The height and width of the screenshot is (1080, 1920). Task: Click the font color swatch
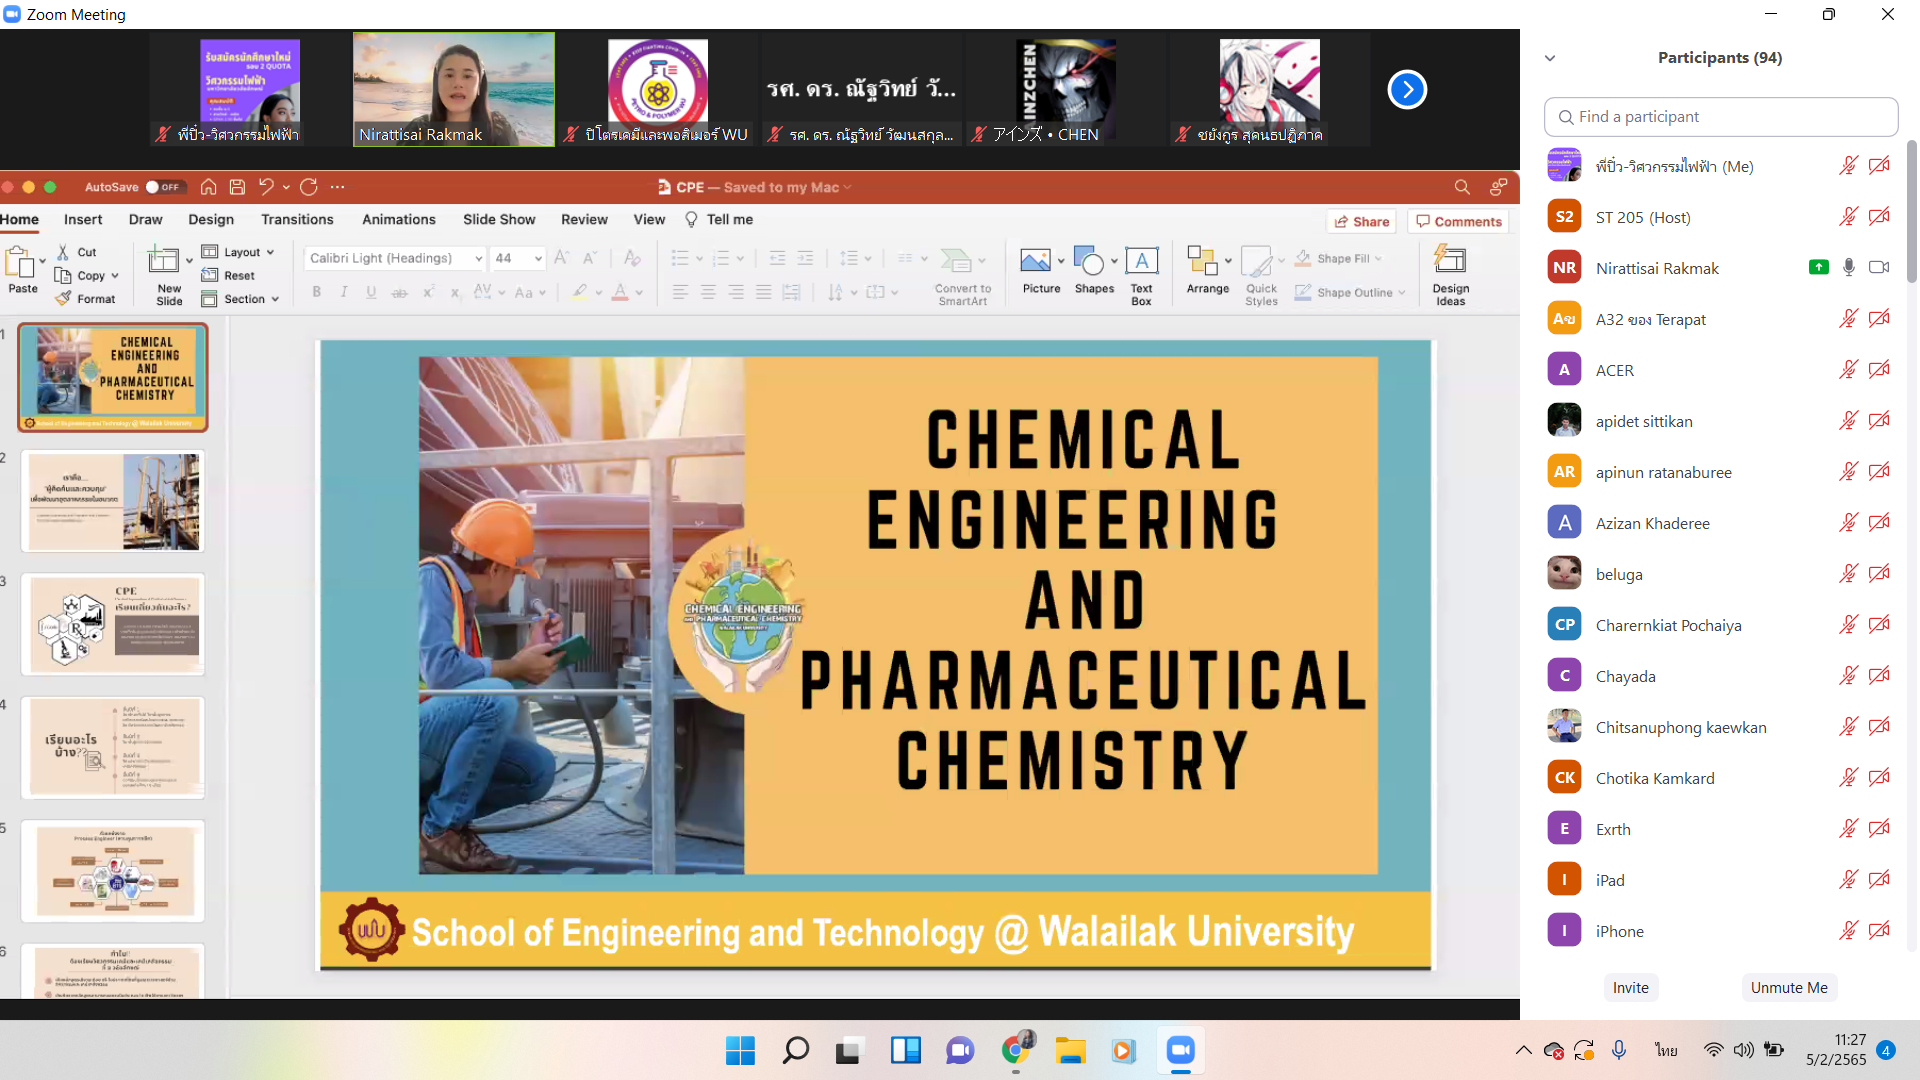pos(620,292)
